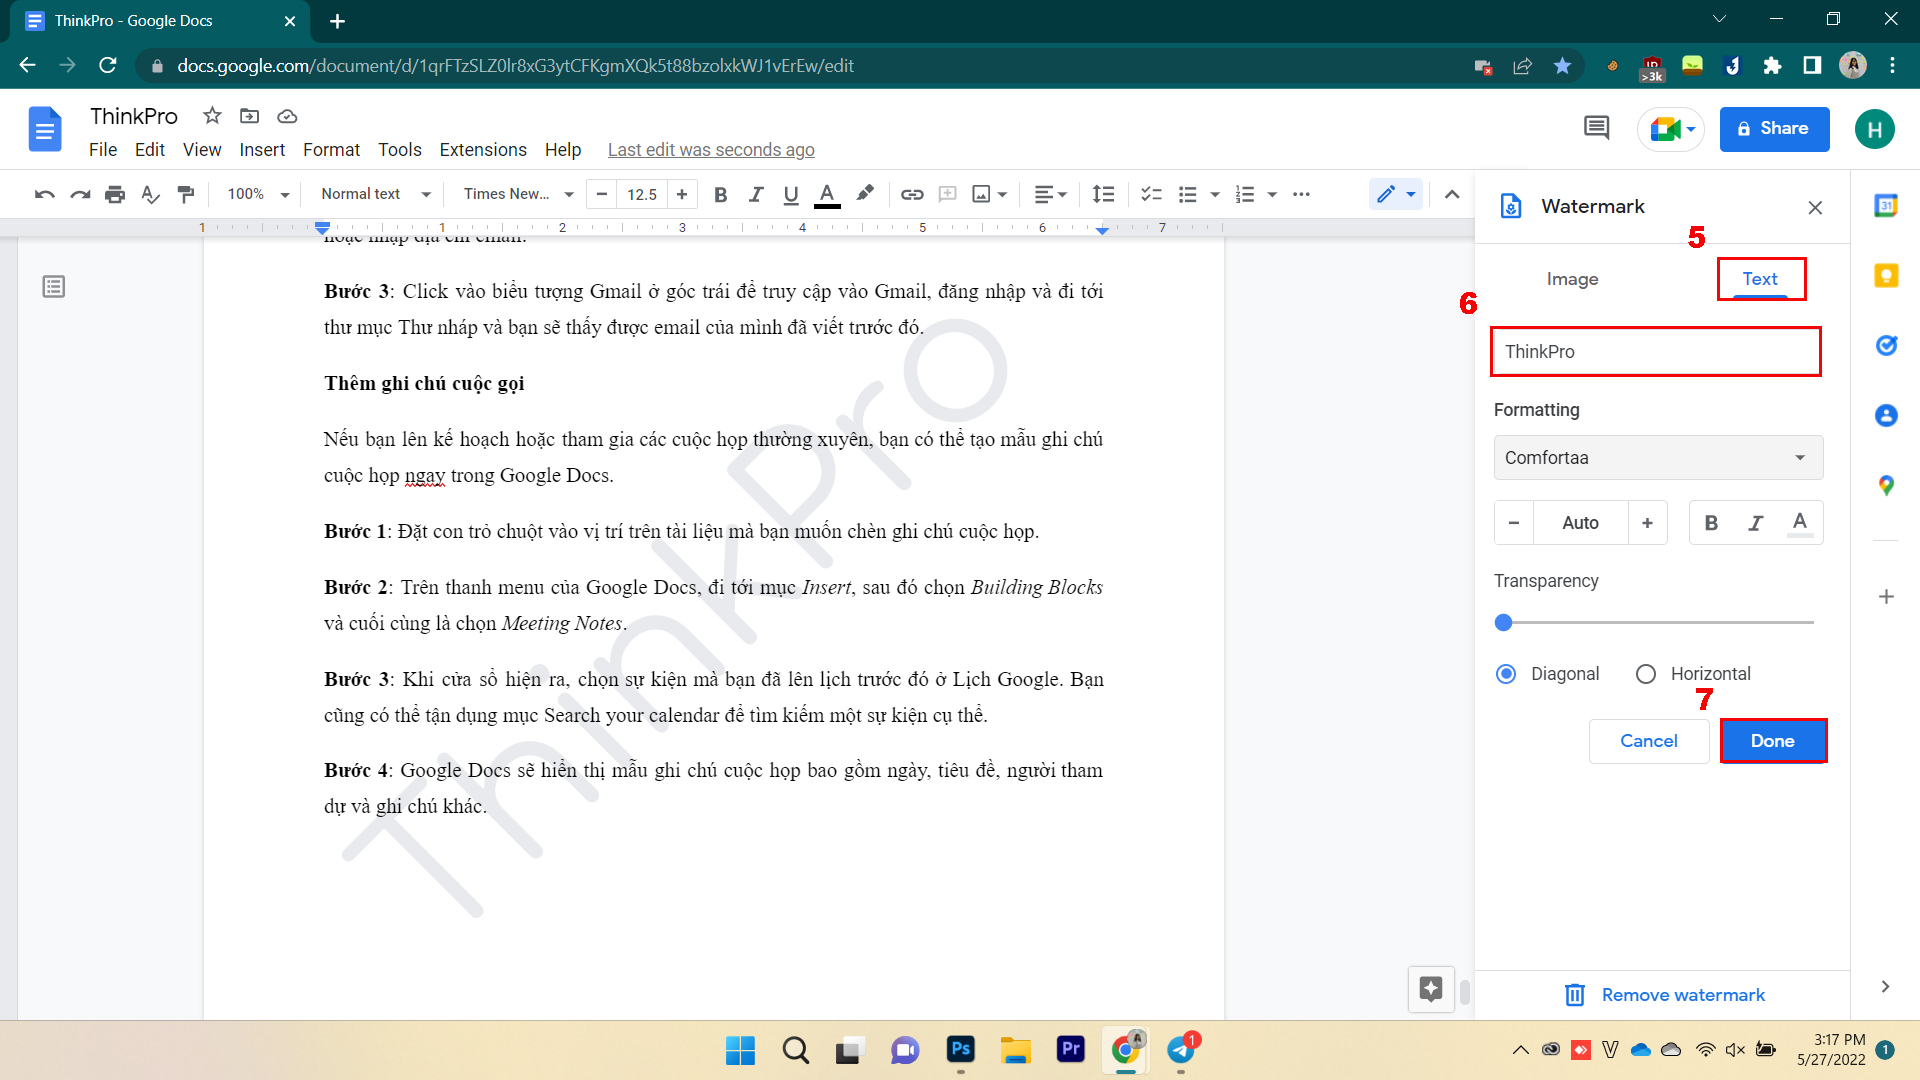Switch to the Text watermark tab
Image resolution: width=1920 pixels, height=1080 pixels.
pos(1760,279)
